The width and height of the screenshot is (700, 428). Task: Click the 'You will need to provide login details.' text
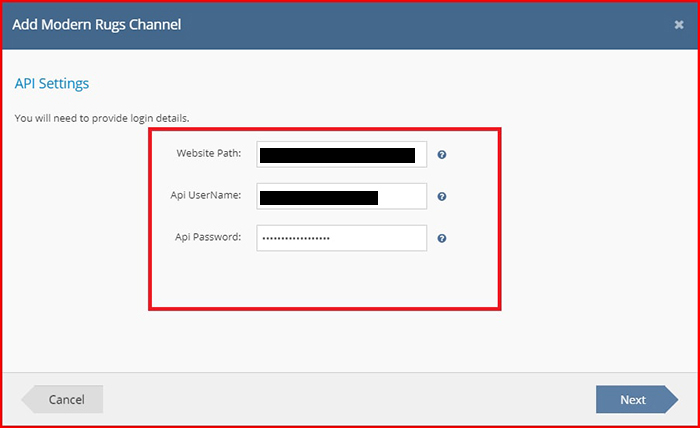click(x=102, y=118)
